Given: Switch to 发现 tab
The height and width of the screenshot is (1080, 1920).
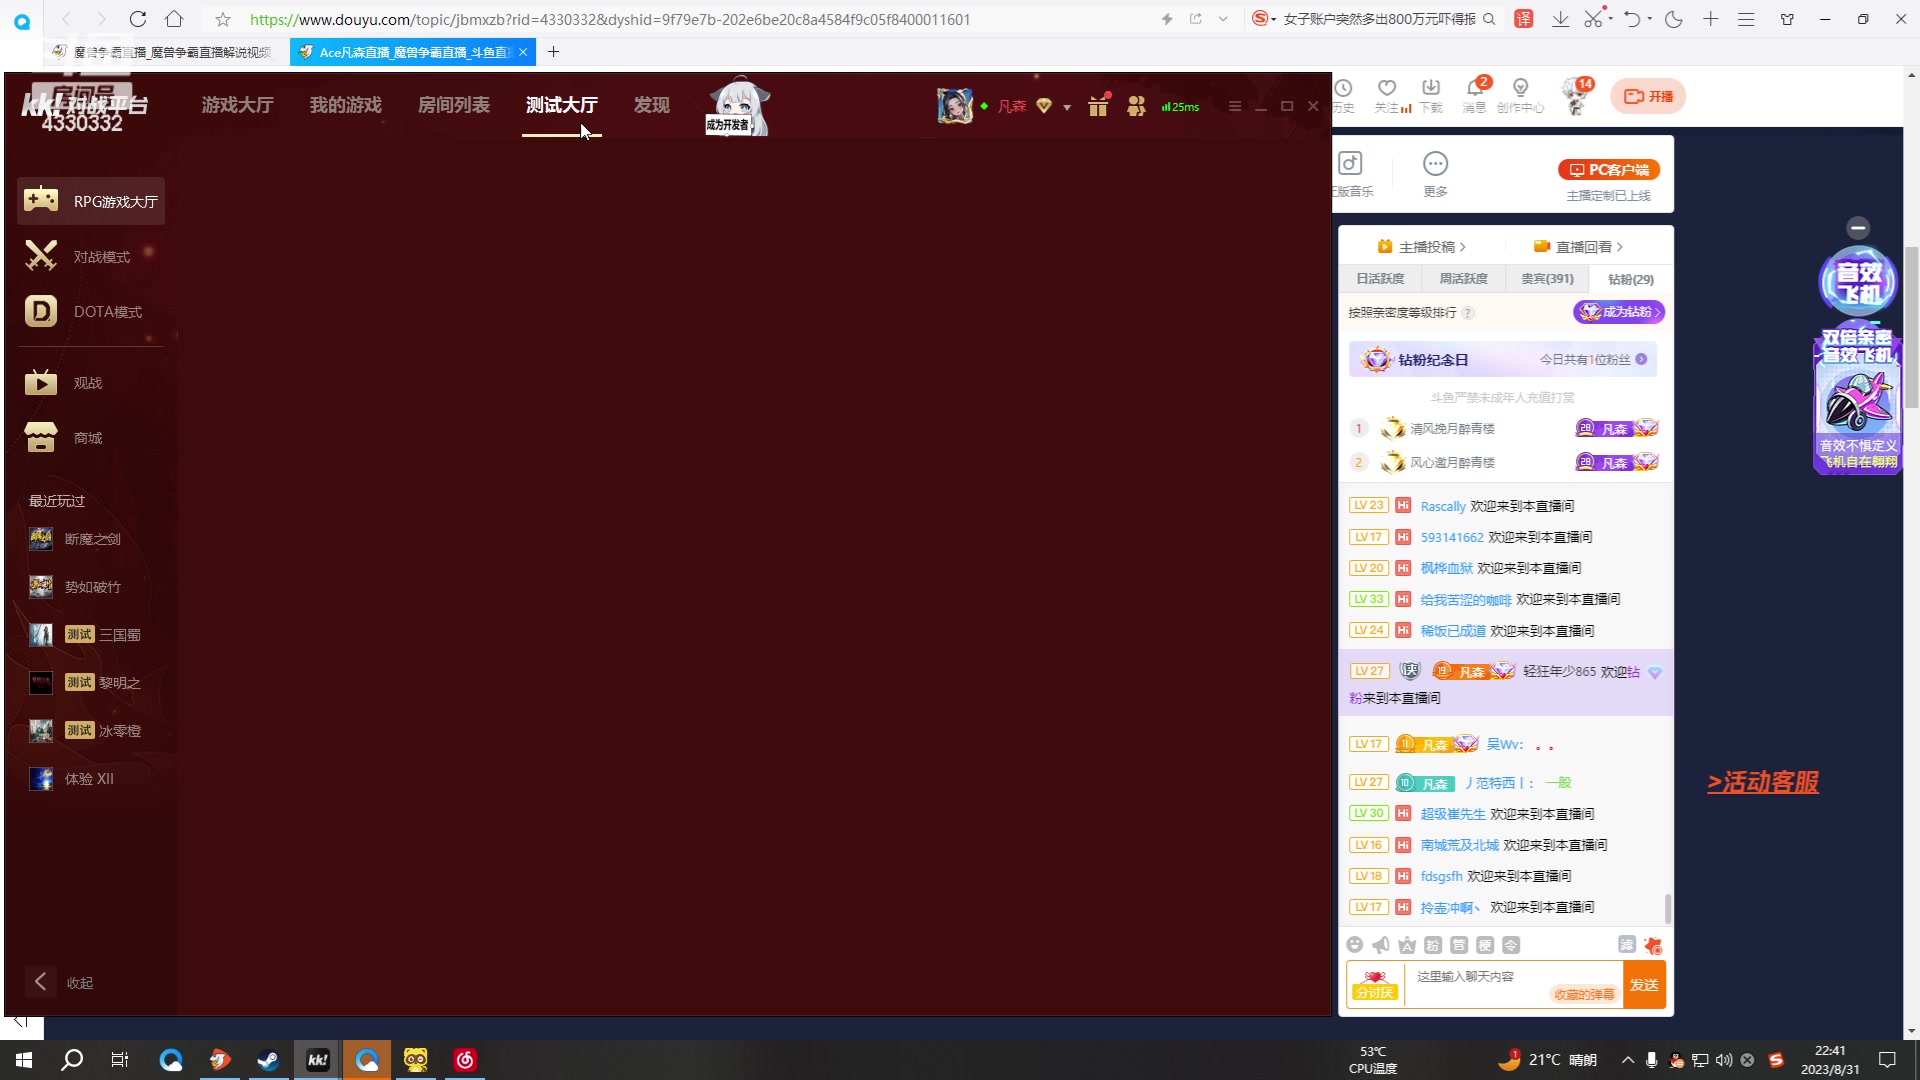Looking at the screenshot, I should tap(651, 105).
